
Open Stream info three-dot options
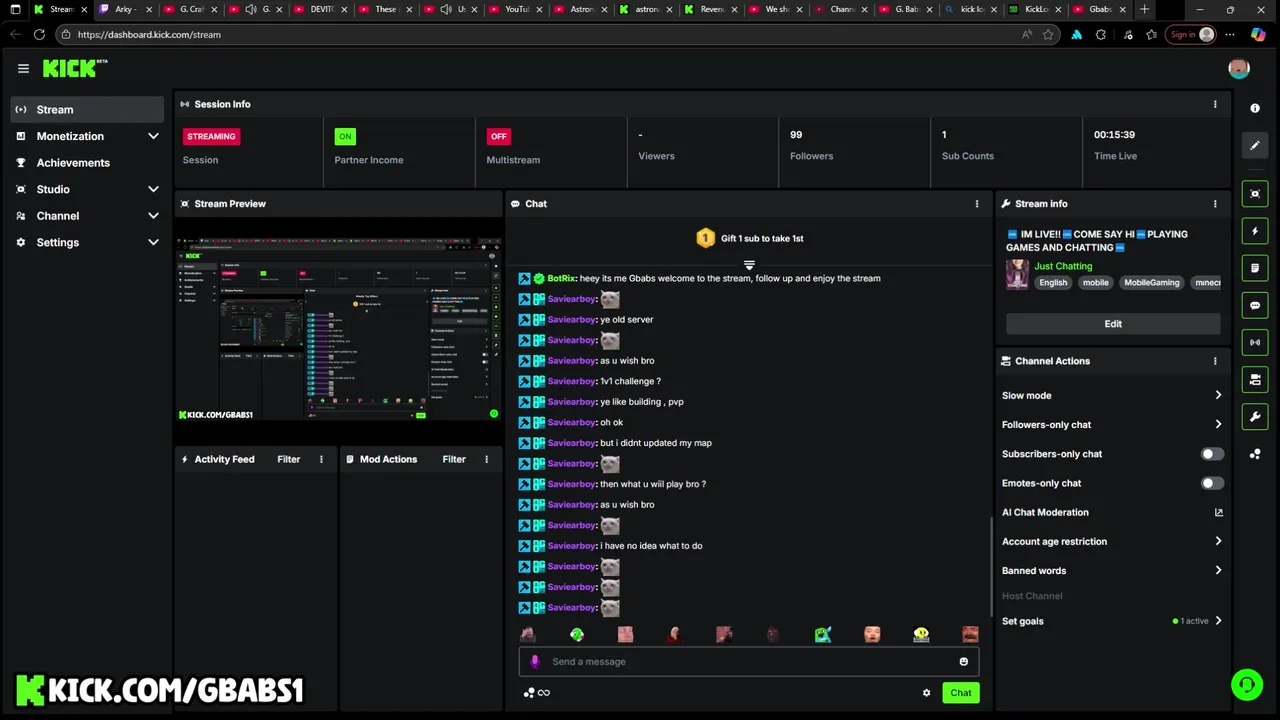[x=1215, y=204]
